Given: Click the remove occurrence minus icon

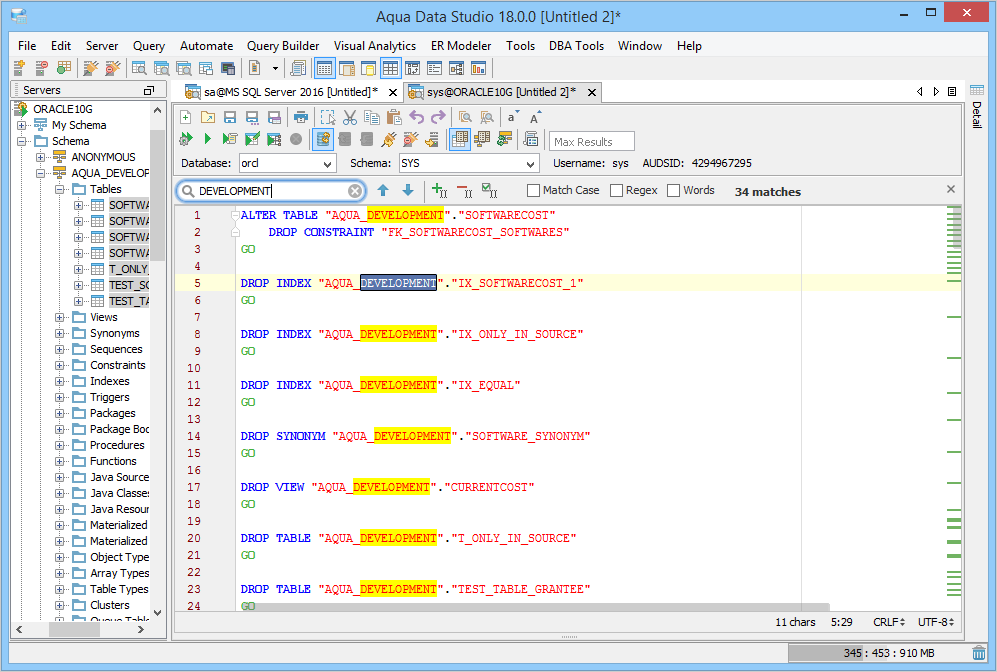Looking at the screenshot, I should coord(465,190).
